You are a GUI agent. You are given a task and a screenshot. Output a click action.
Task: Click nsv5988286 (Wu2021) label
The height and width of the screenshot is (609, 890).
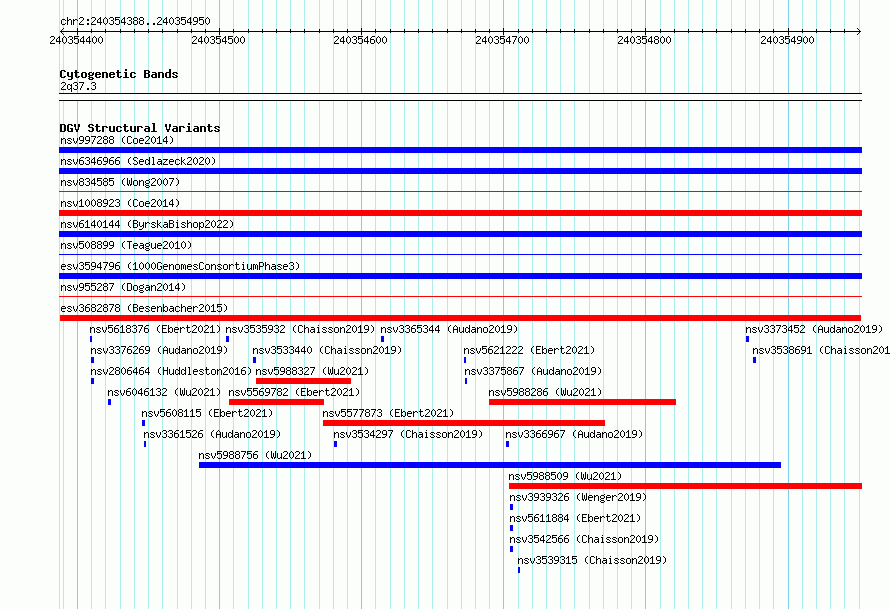[x=545, y=392]
